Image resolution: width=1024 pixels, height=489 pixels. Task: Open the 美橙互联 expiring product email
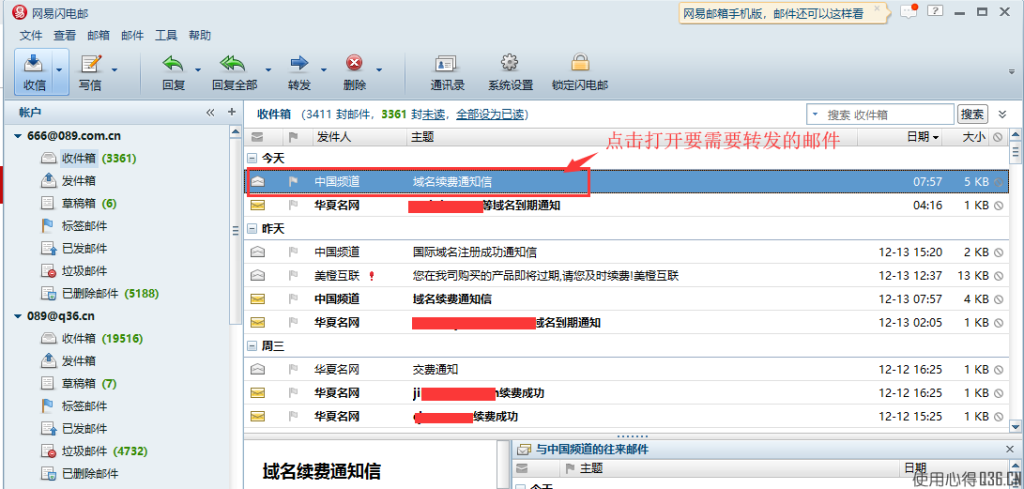[626, 276]
